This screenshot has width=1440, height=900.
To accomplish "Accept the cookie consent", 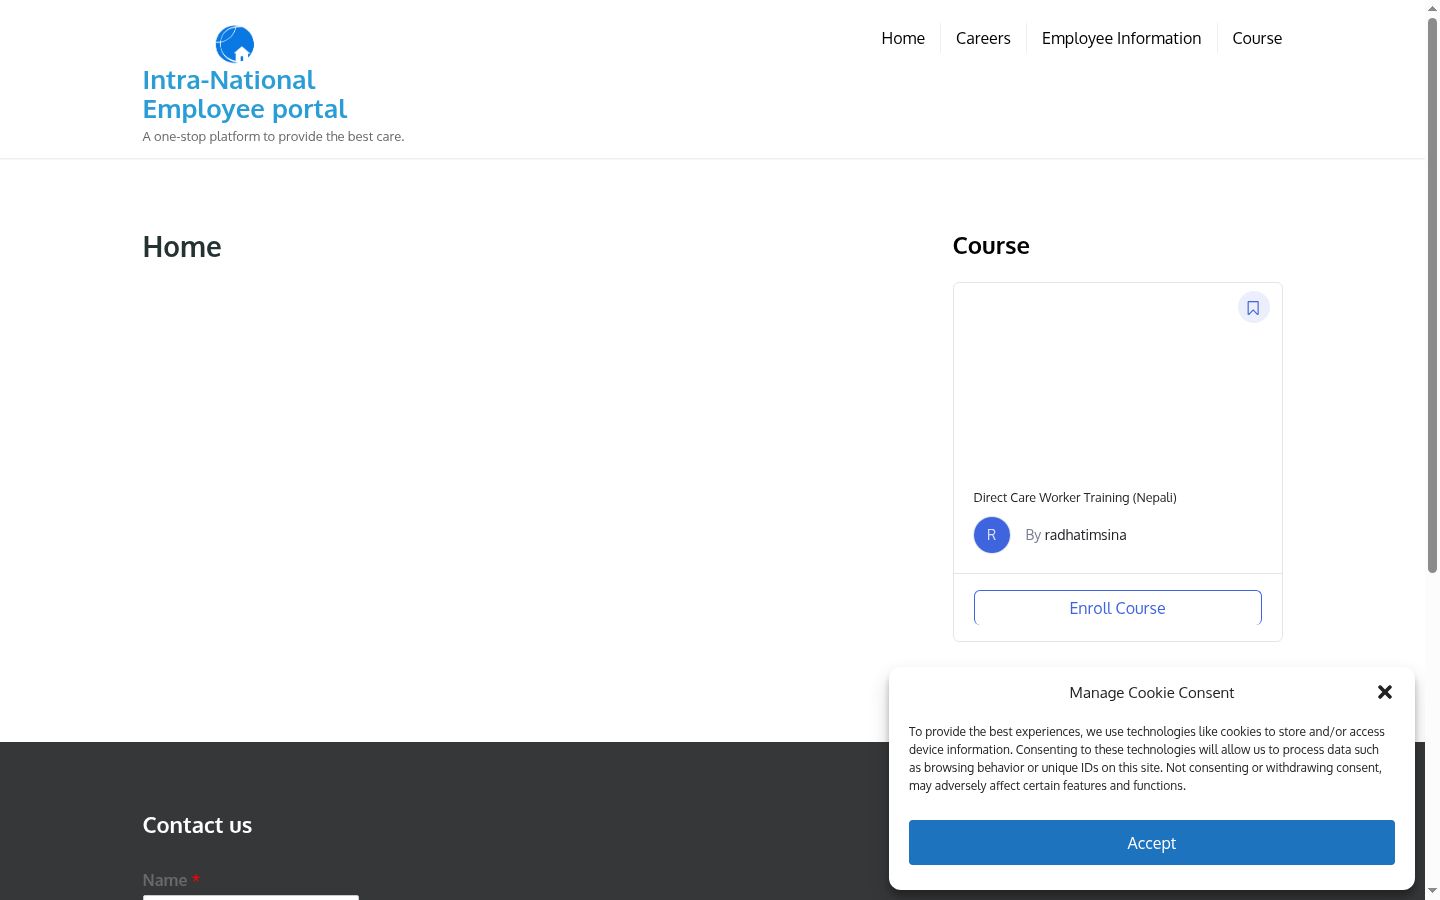I will (x=1151, y=842).
